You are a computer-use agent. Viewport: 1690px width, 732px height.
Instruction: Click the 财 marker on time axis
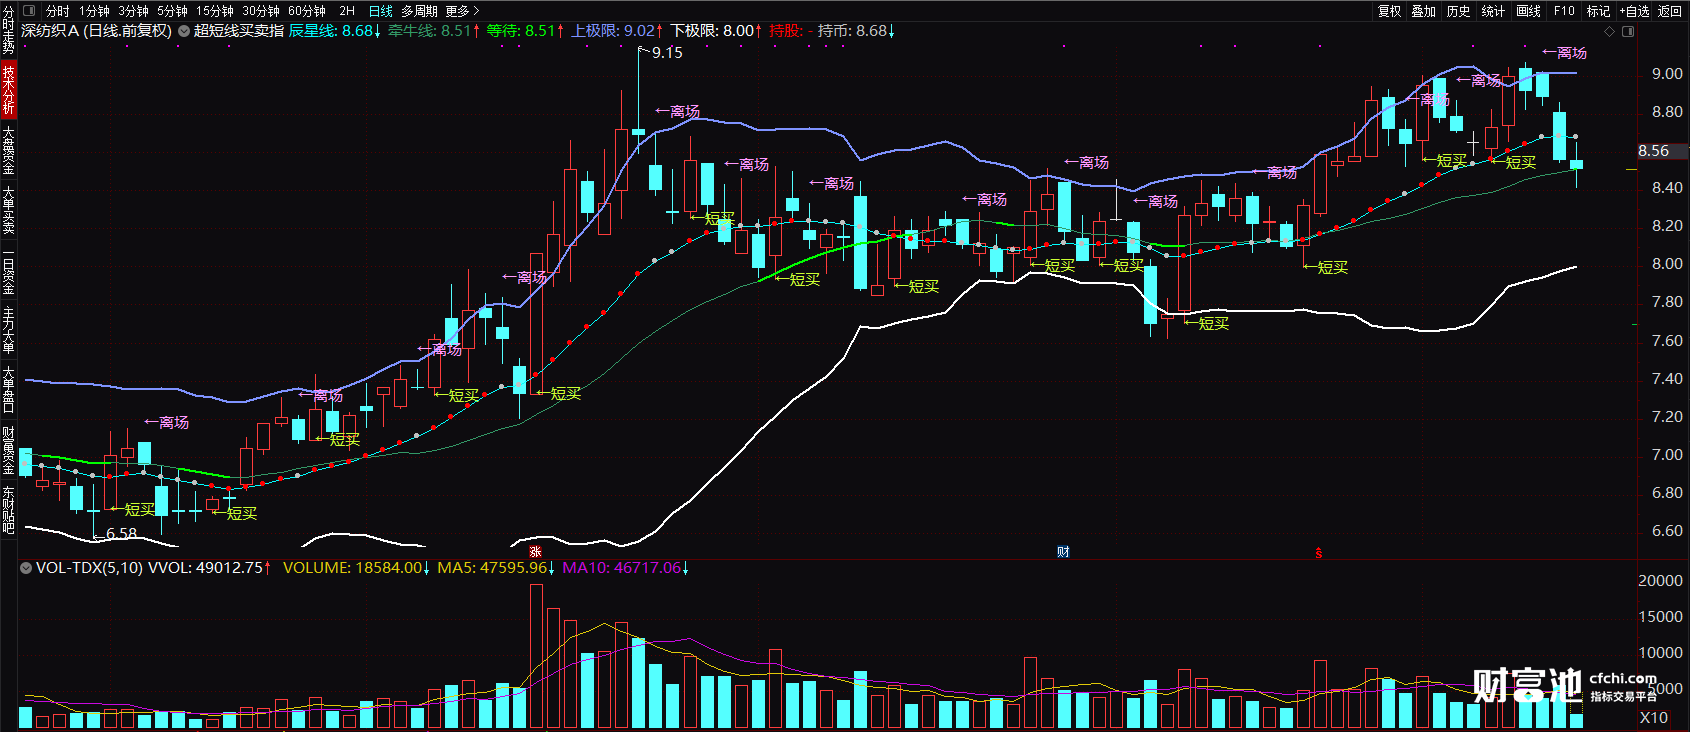pyautogui.click(x=1063, y=552)
